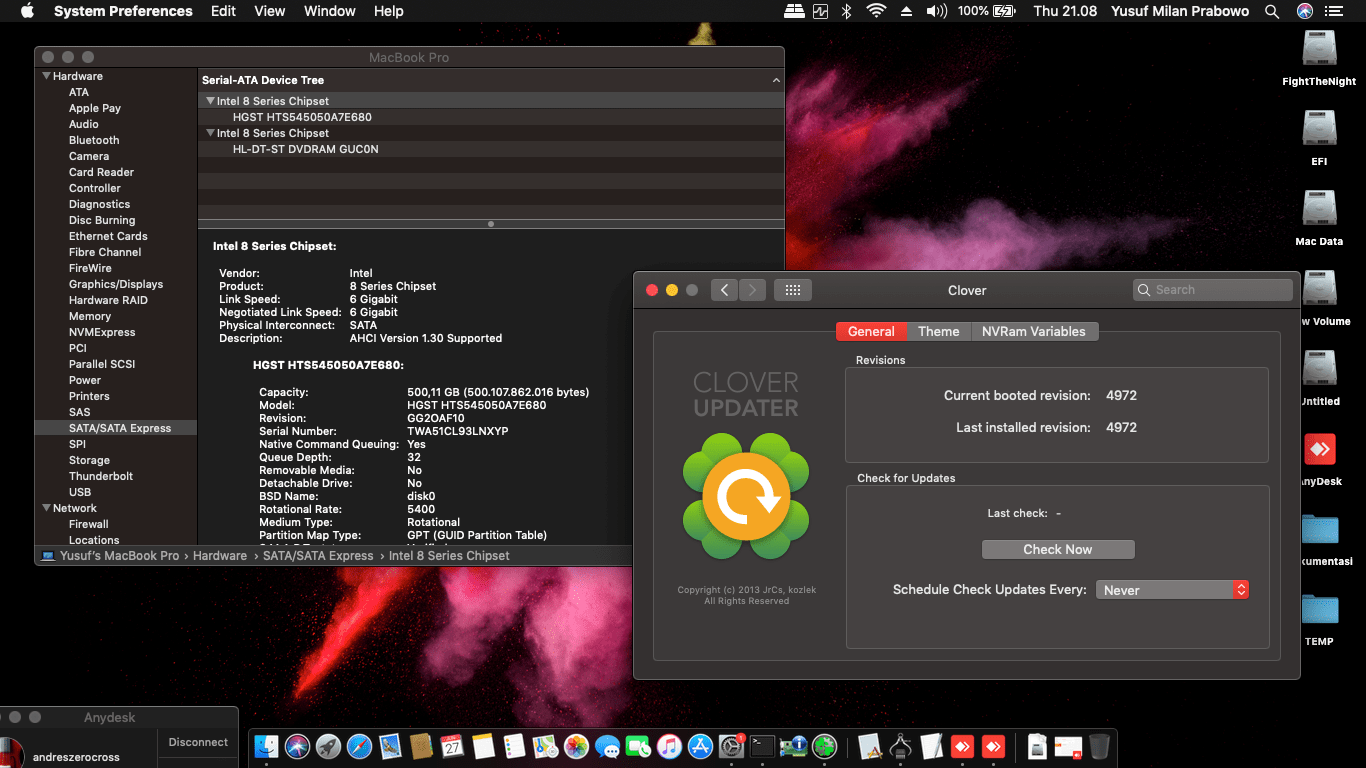Show all preferences grid button
Screen dimensions: 1366x768
click(x=793, y=290)
